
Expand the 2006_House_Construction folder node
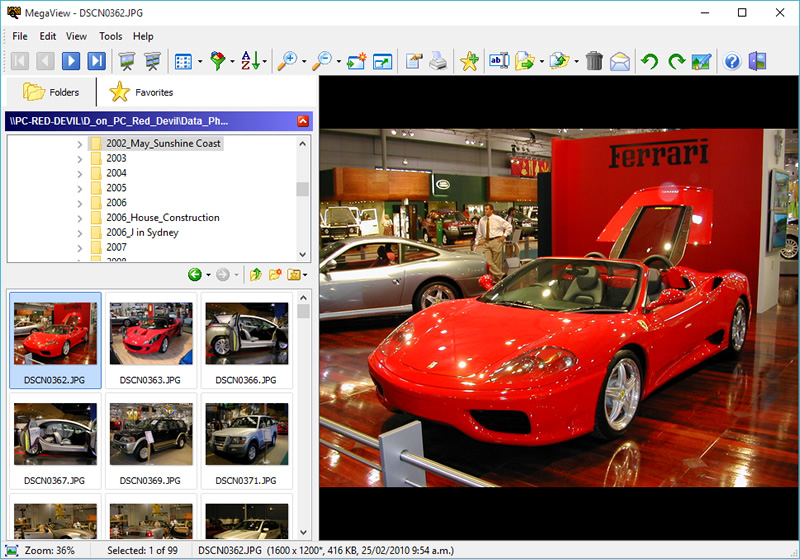[80, 218]
